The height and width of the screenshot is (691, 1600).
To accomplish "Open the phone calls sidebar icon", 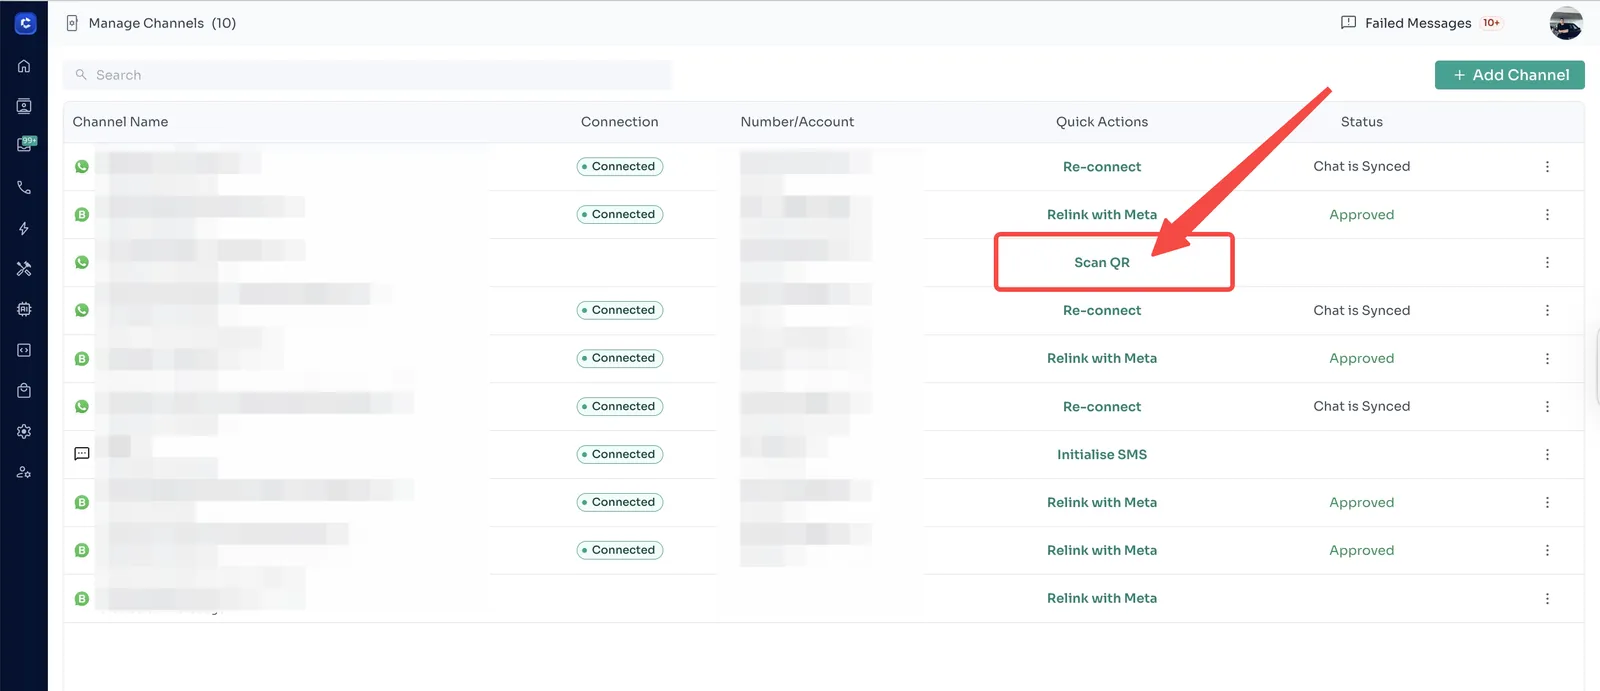I will [24, 188].
